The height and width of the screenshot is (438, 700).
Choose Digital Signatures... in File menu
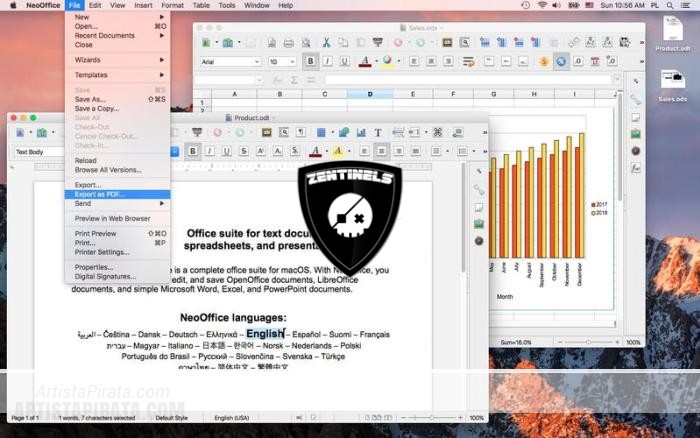click(x=117, y=276)
